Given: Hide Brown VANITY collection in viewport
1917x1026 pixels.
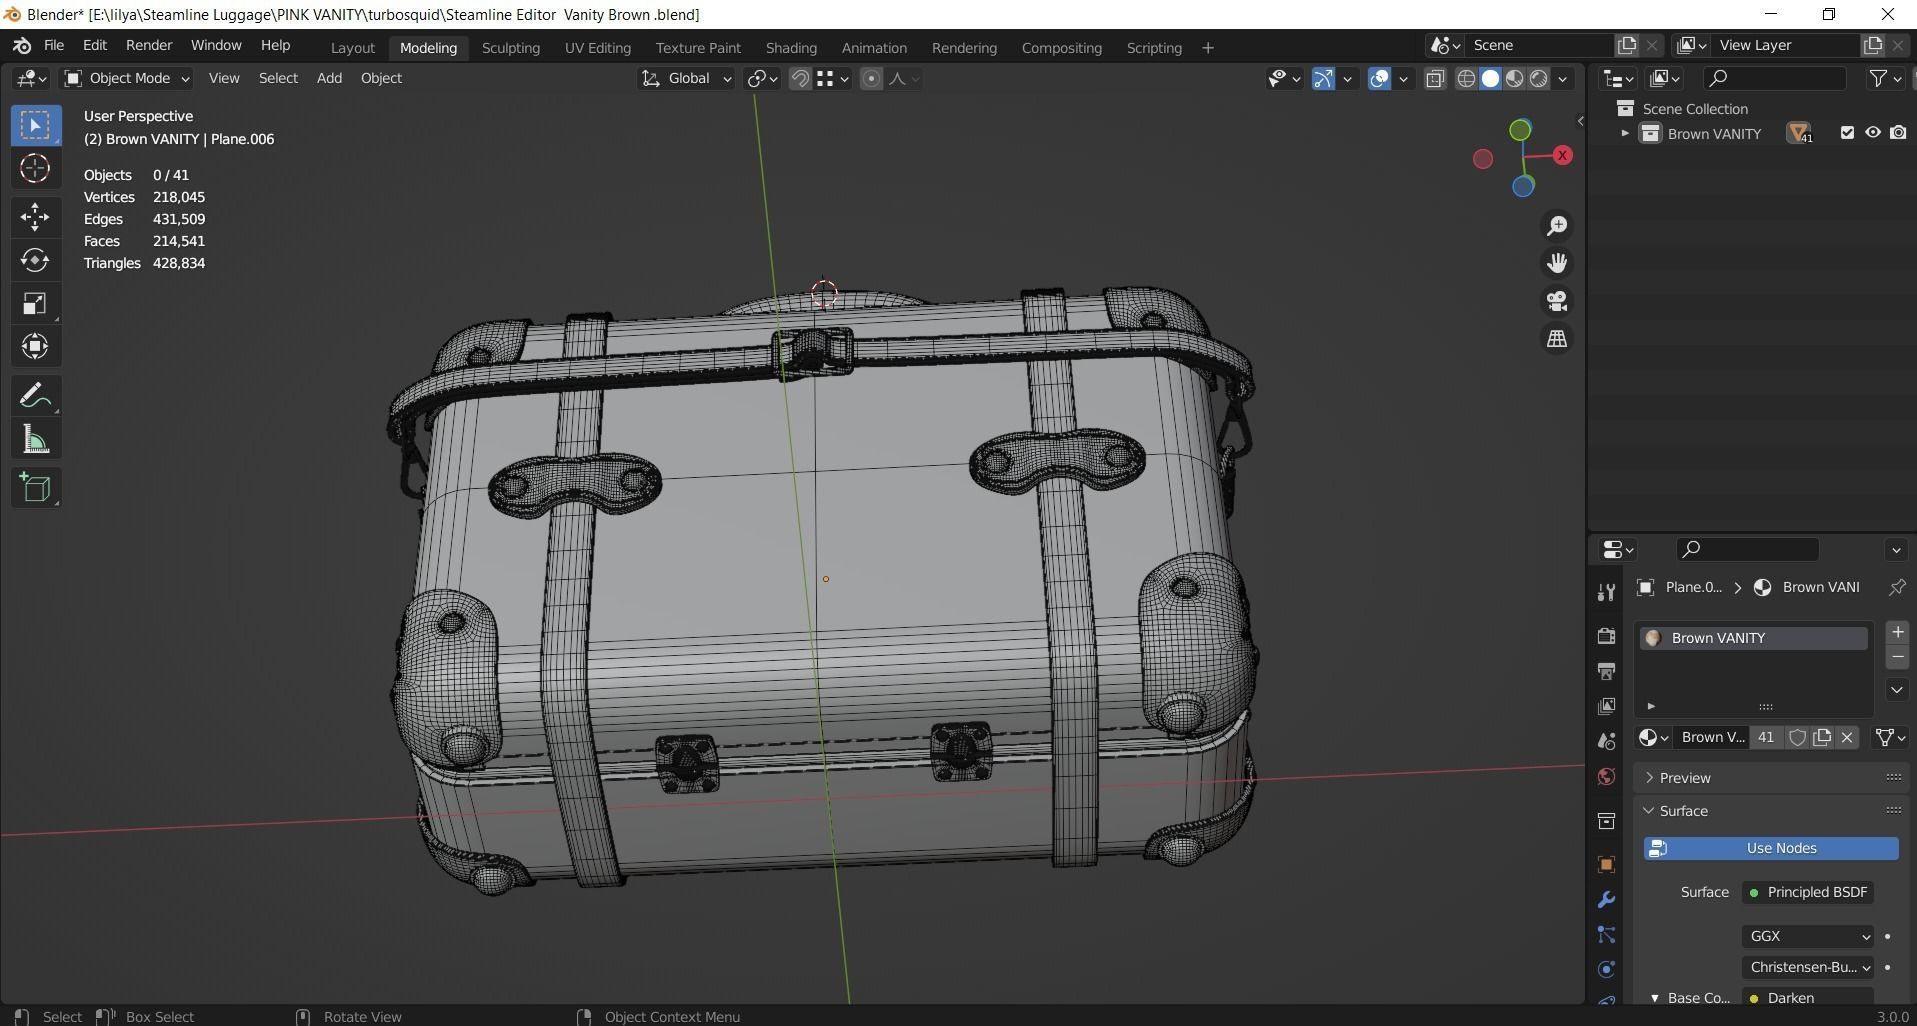Looking at the screenshot, I should [1873, 133].
